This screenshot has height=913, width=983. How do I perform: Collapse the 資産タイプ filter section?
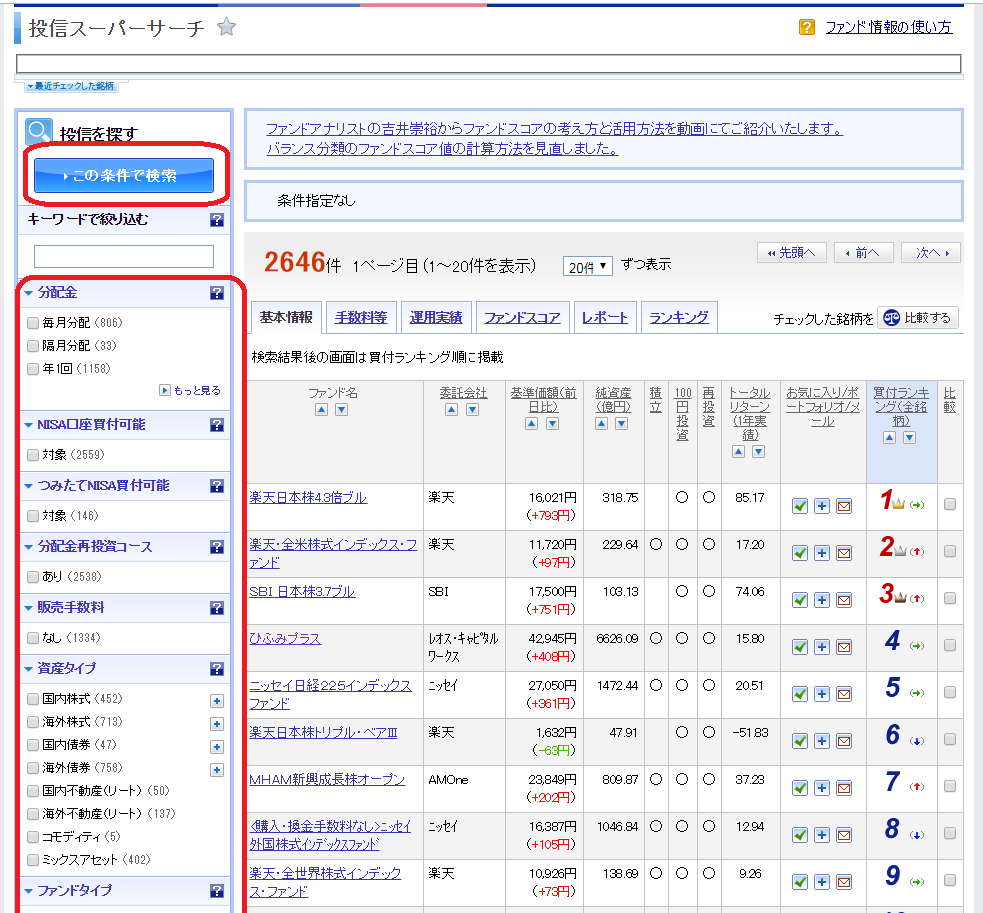click(x=29, y=669)
